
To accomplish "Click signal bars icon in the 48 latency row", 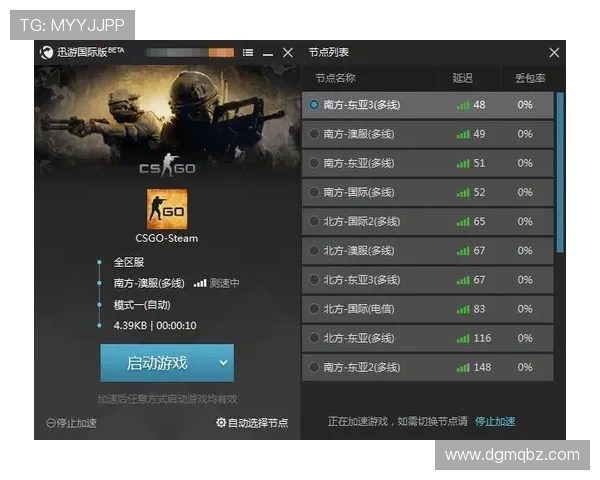I will [463, 105].
